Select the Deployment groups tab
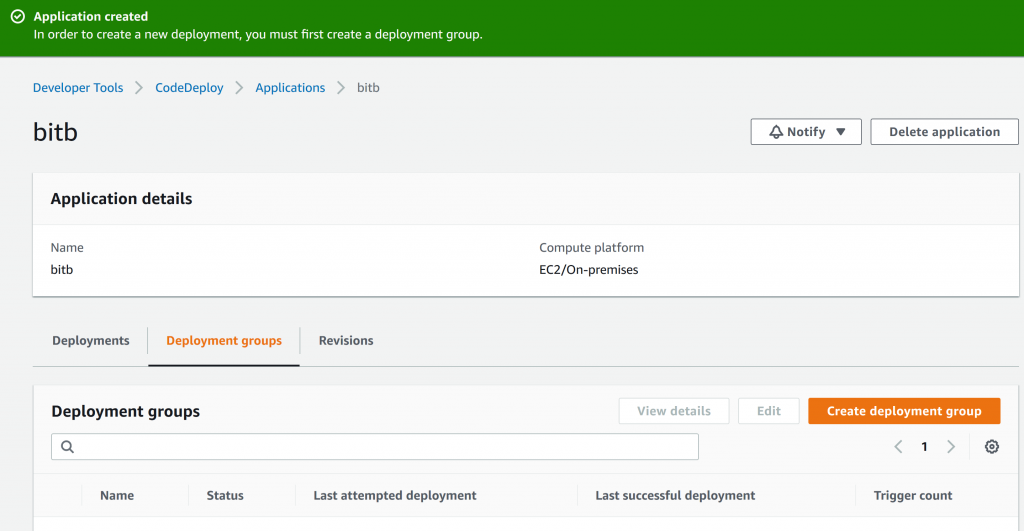Viewport: 1024px width, 531px height. tap(224, 340)
